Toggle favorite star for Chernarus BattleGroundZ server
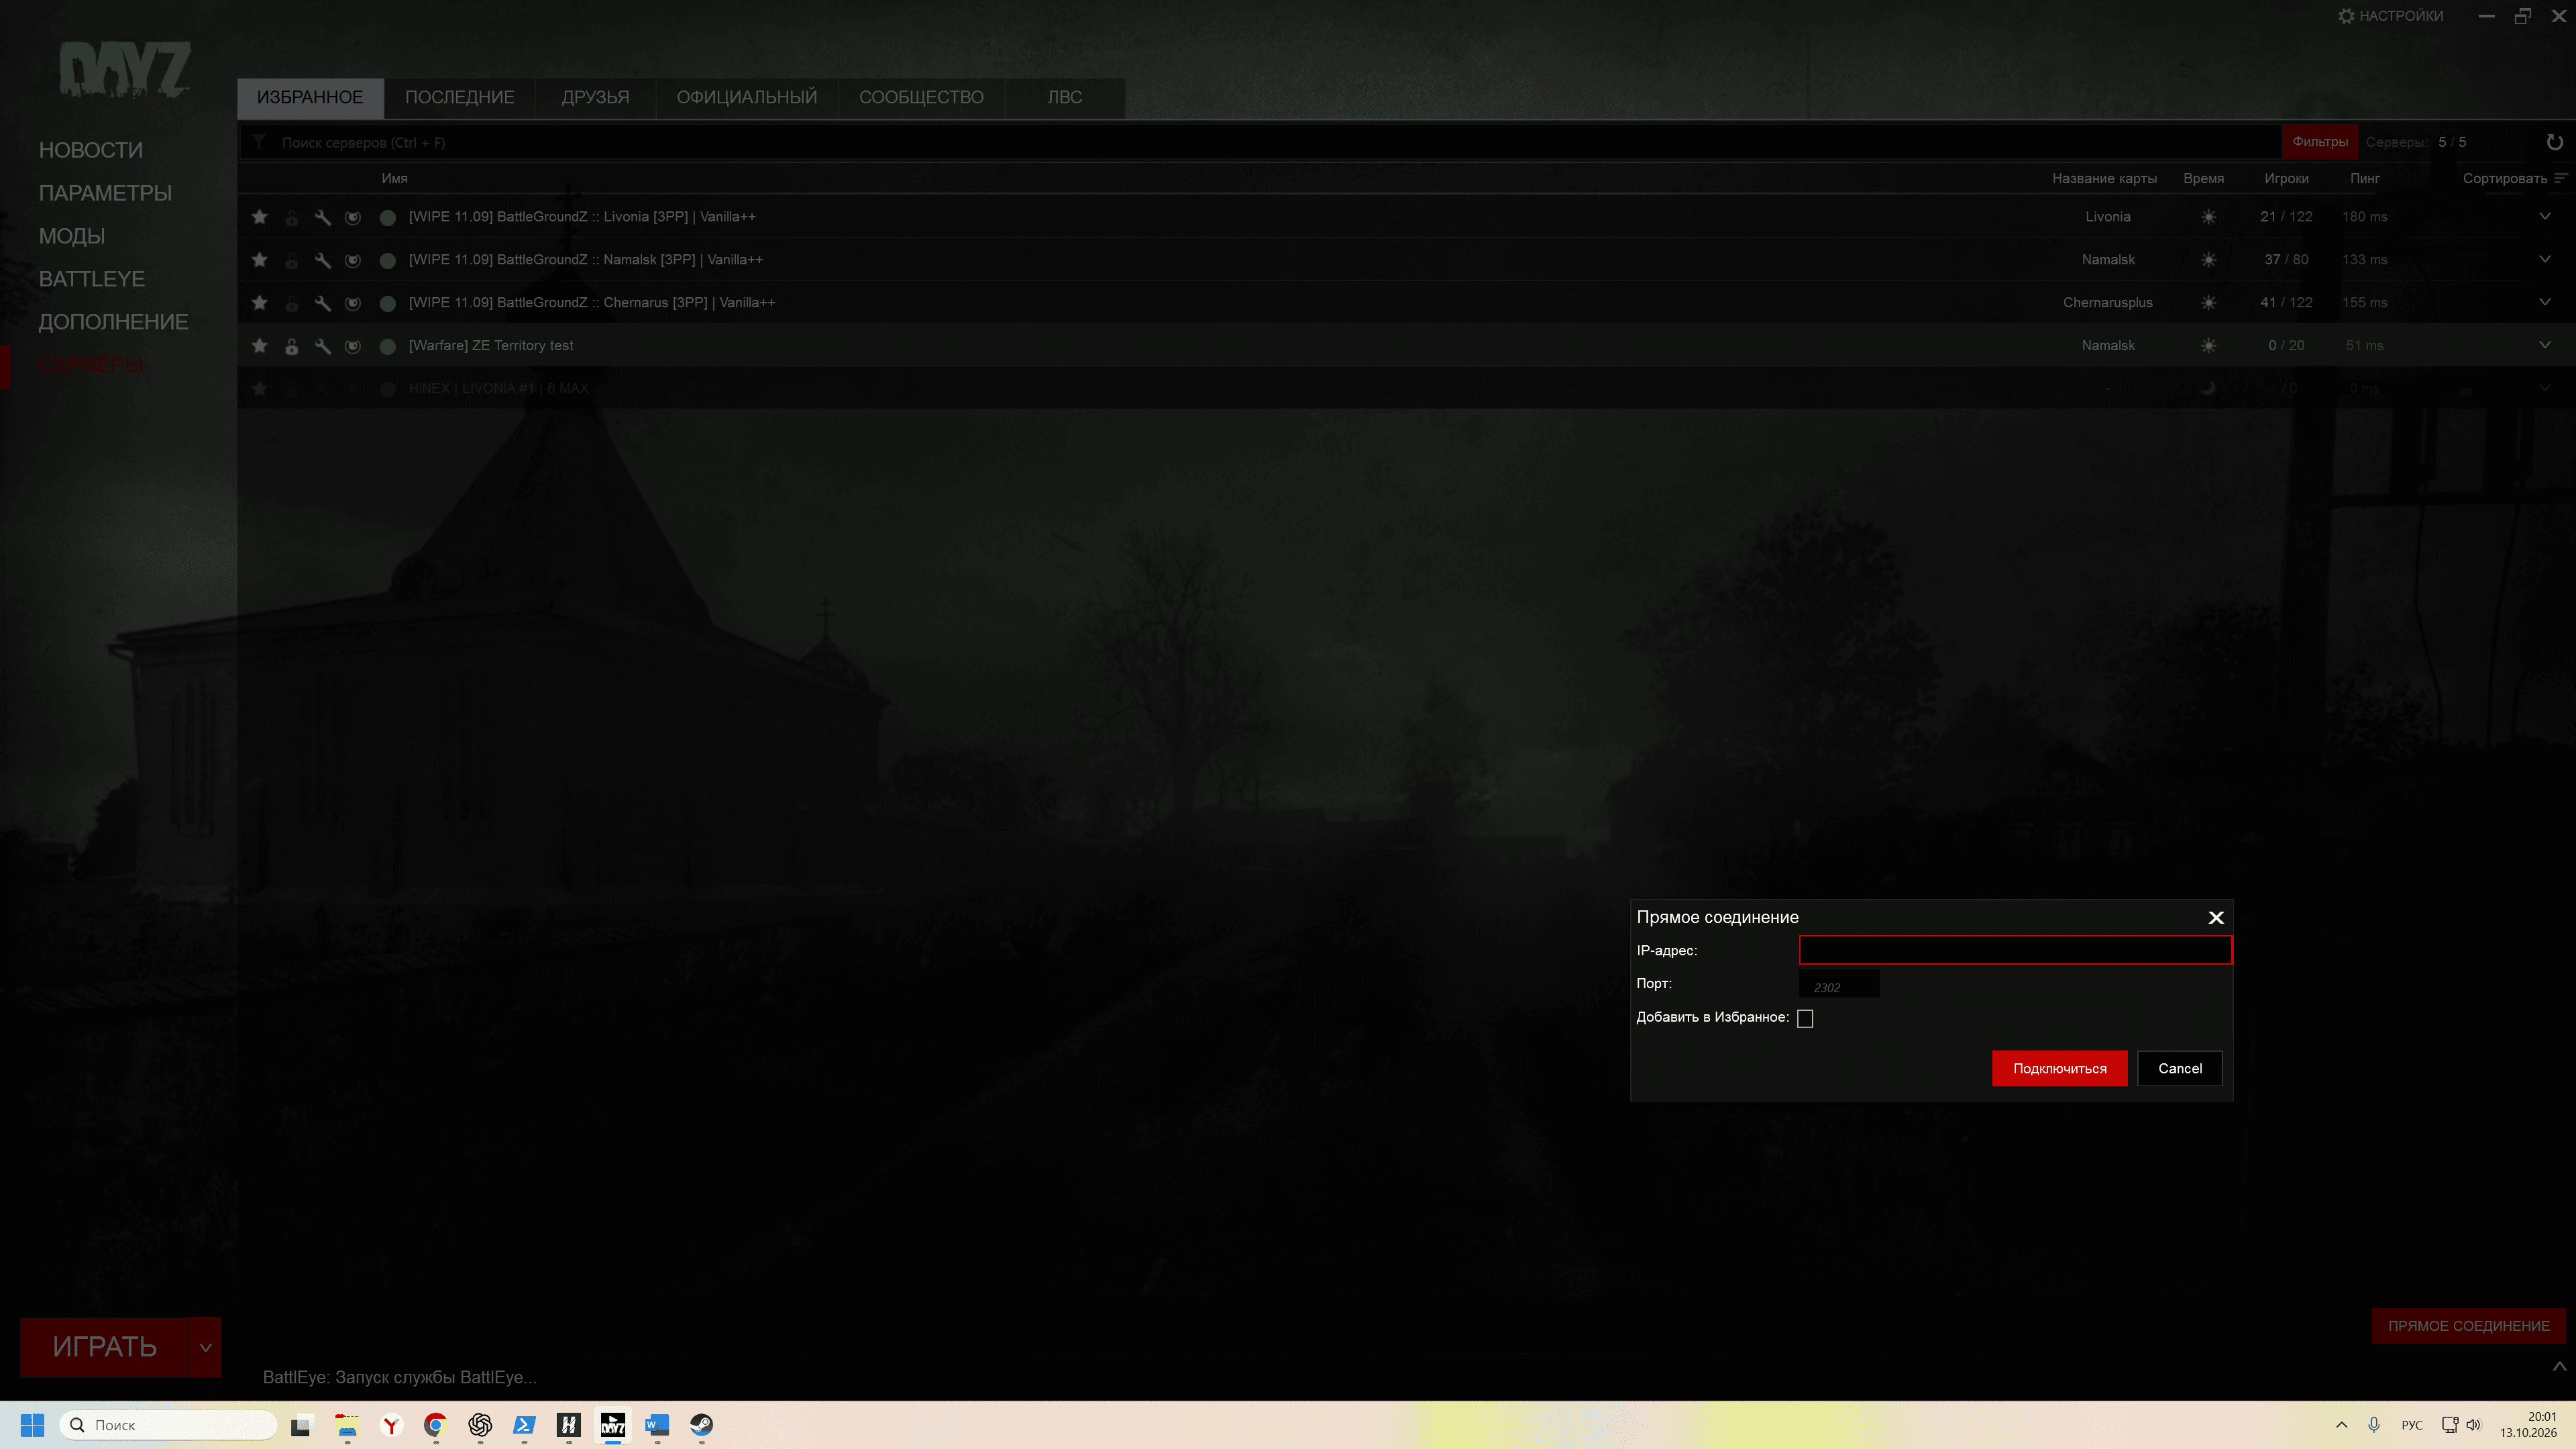This screenshot has width=2576, height=1449. pos(259,303)
